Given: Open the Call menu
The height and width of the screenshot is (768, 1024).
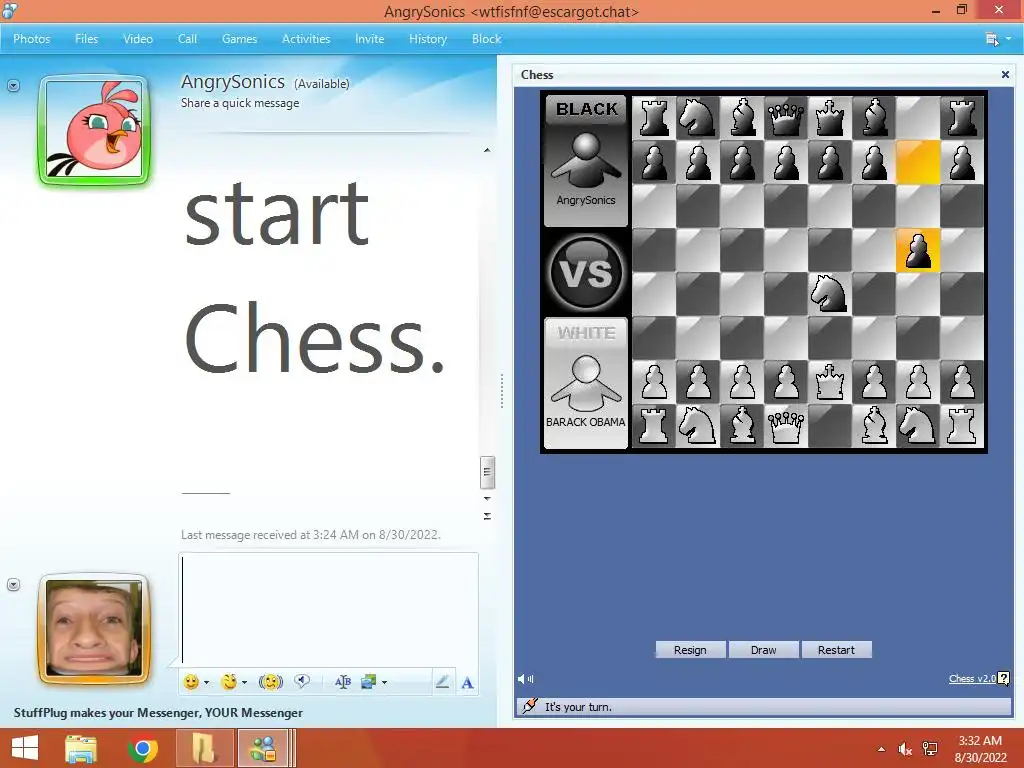Looking at the screenshot, I should [187, 39].
